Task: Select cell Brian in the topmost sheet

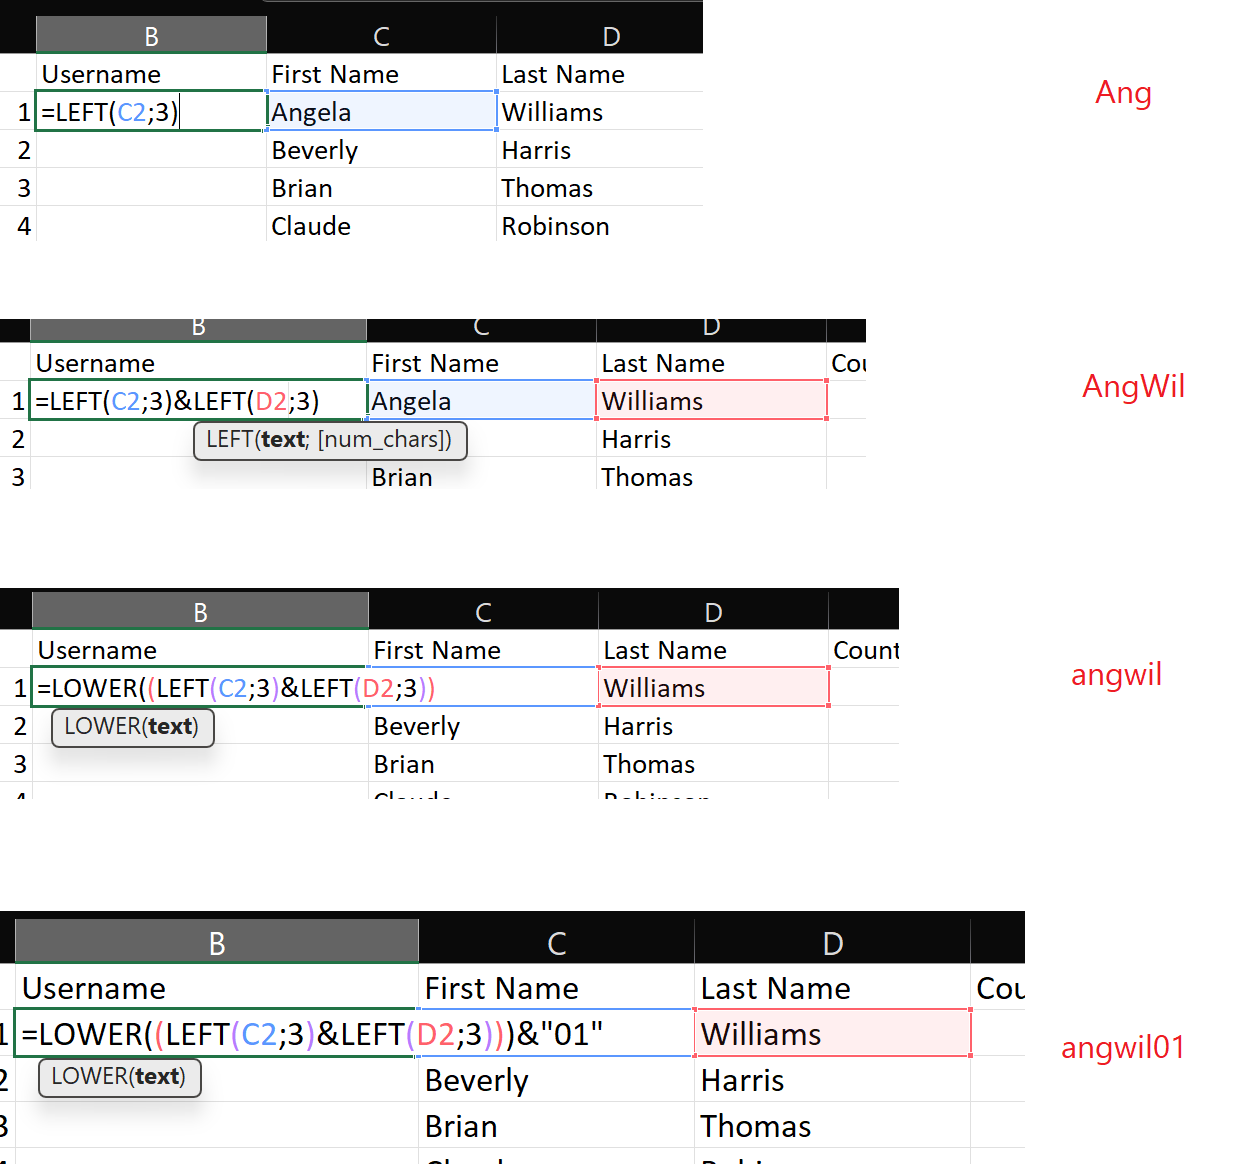Action: (382, 187)
